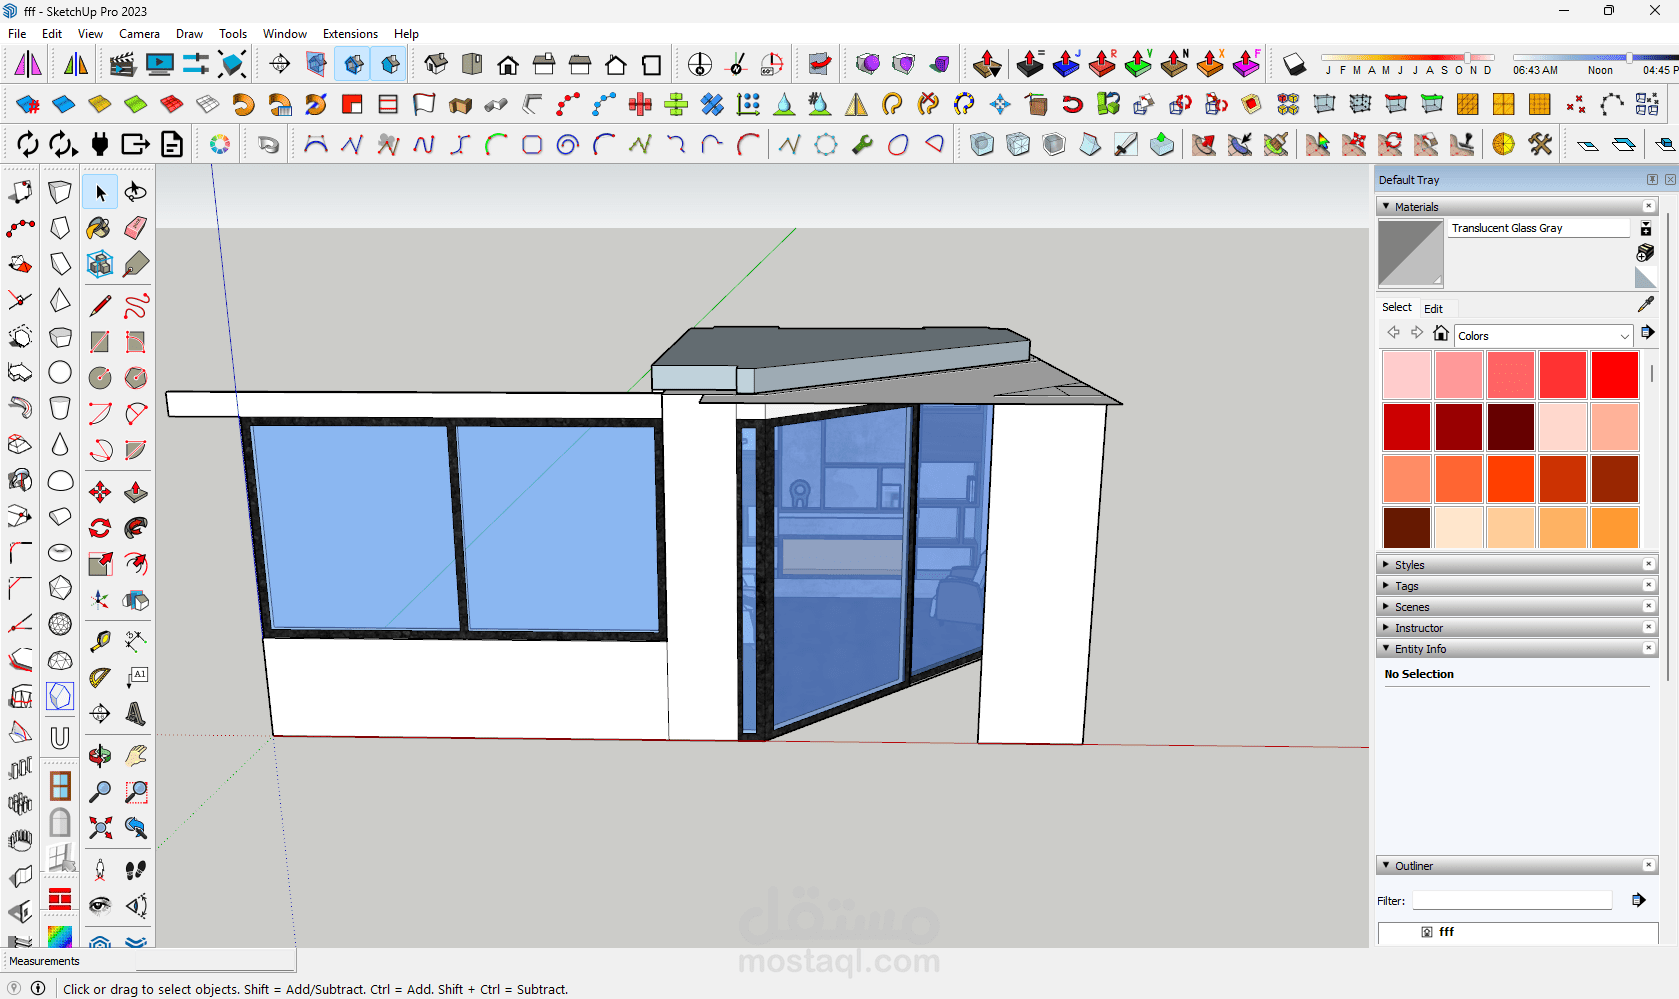Pick the Eraser tool

pos(136,229)
